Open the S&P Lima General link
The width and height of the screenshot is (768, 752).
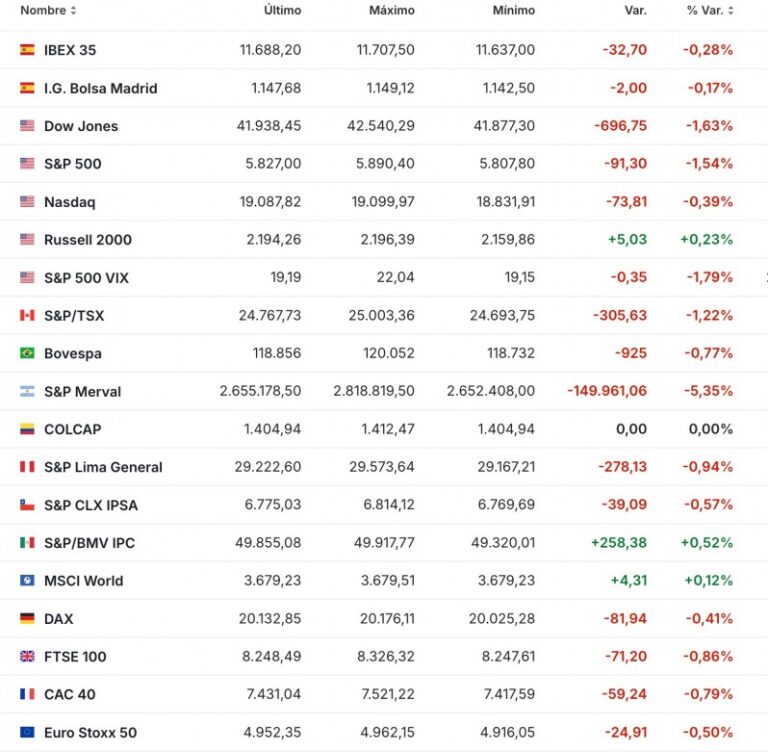(x=103, y=467)
